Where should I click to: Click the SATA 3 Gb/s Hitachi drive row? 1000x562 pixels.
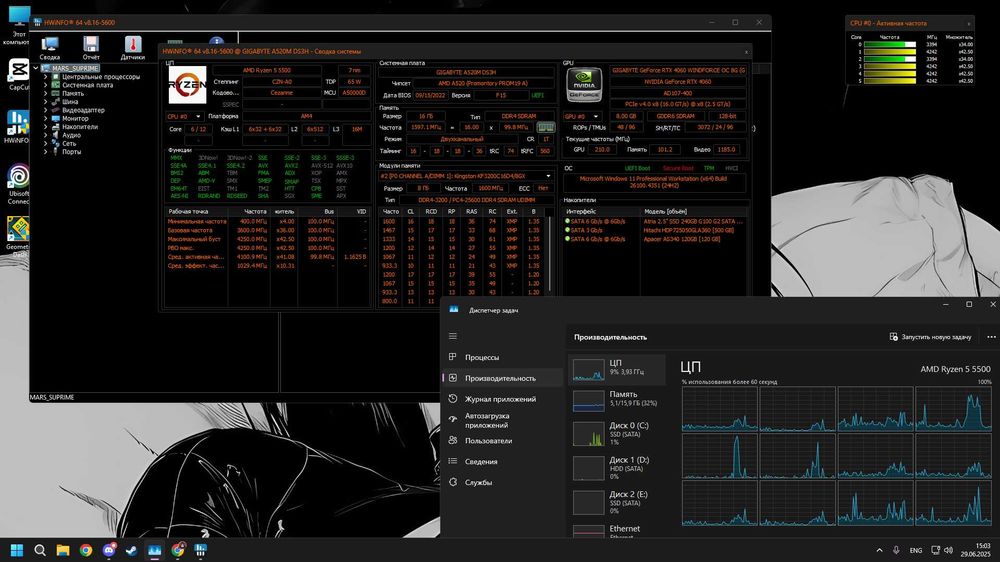(x=655, y=230)
